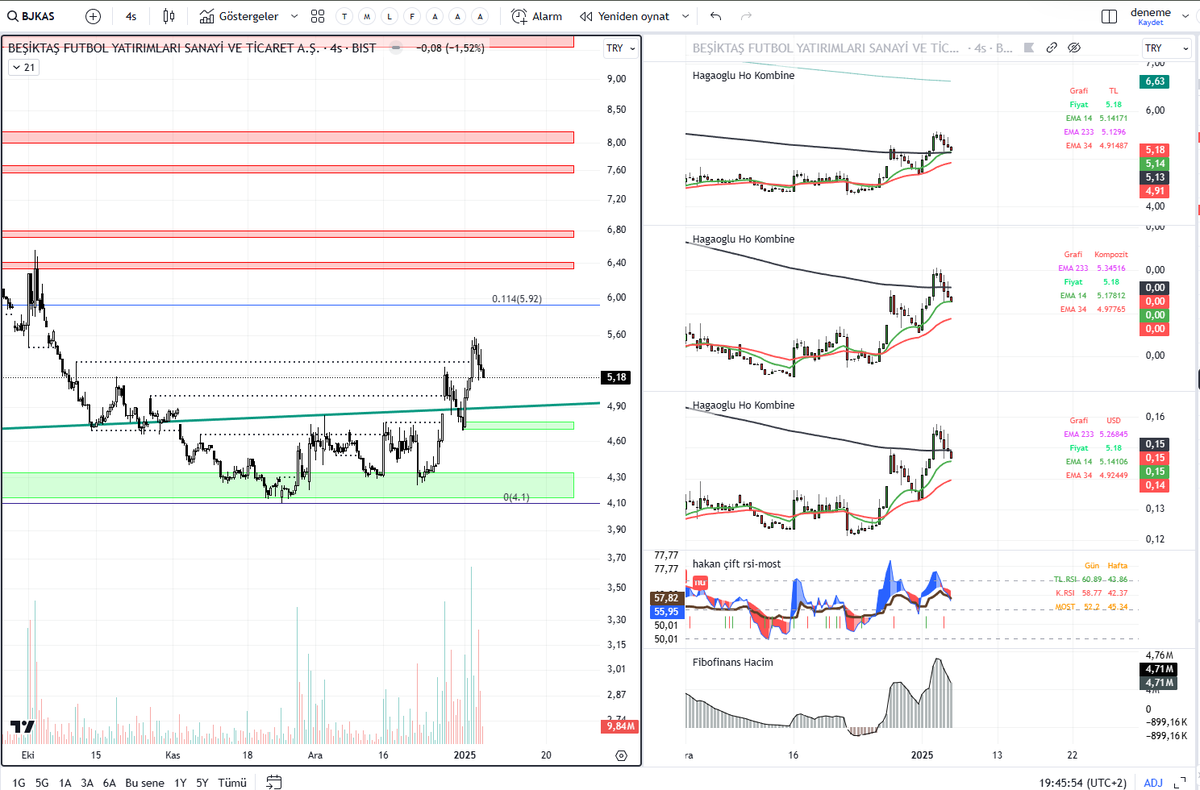Select the 6A time range

[x=109, y=783]
